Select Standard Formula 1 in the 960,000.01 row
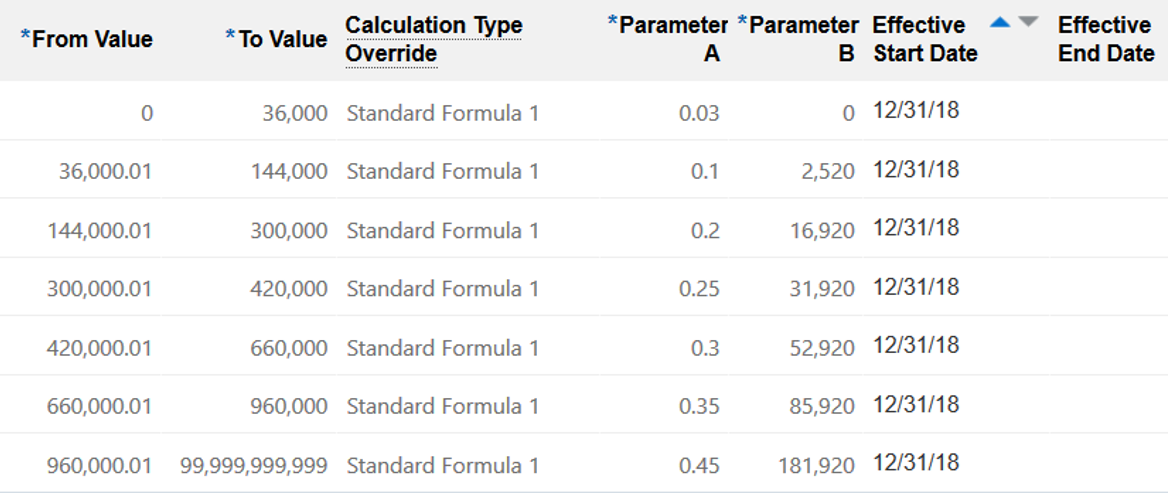 pyautogui.click(x=442, y=466)
